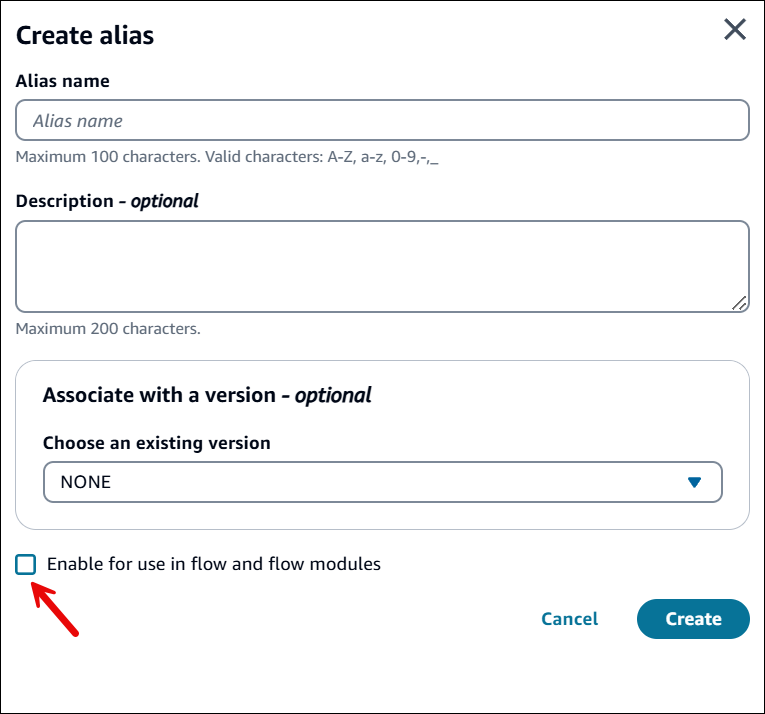Screen dimensions: 765x714
Task: Select the NONE text in version selector
Action: [x=86, y=482]
